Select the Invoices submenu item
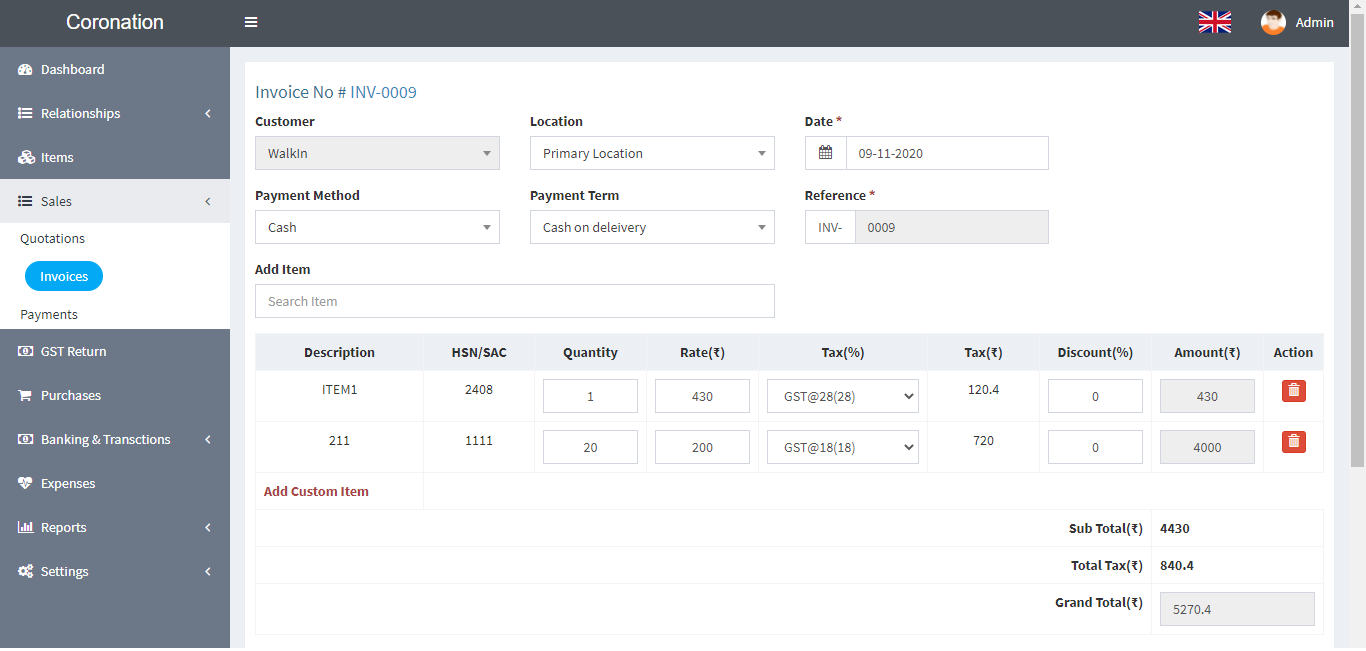 [64, 276]
